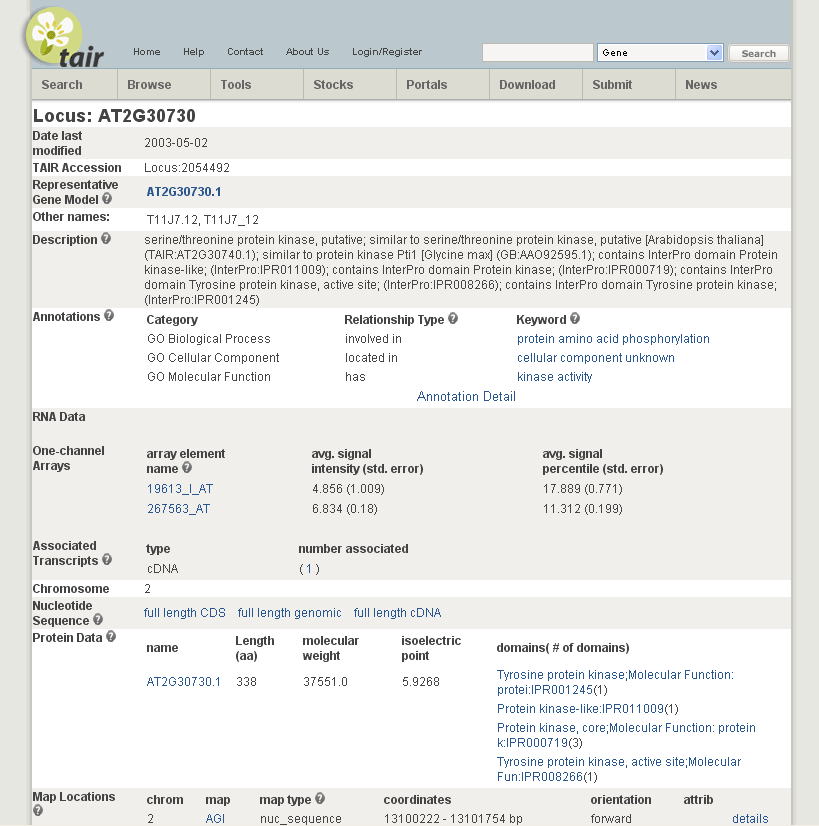Open the News menu tab

click(x=733, y=84)
